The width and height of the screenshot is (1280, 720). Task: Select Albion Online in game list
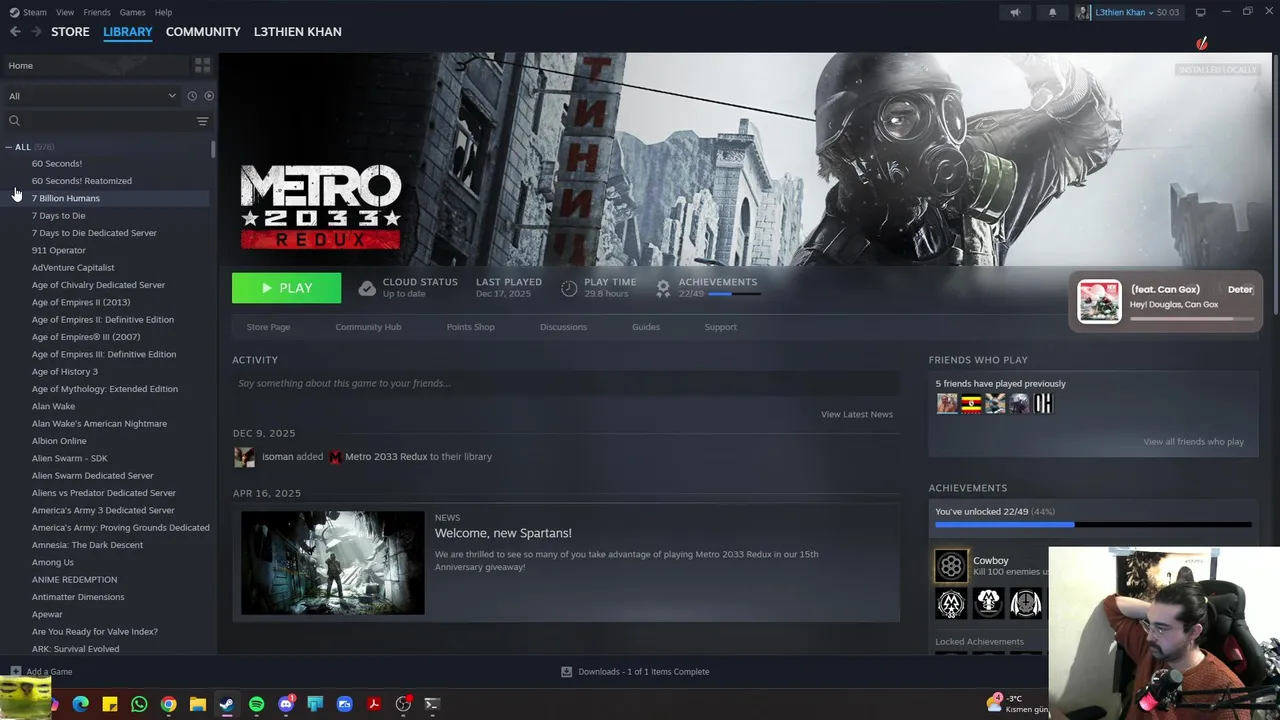coord(59,441)
